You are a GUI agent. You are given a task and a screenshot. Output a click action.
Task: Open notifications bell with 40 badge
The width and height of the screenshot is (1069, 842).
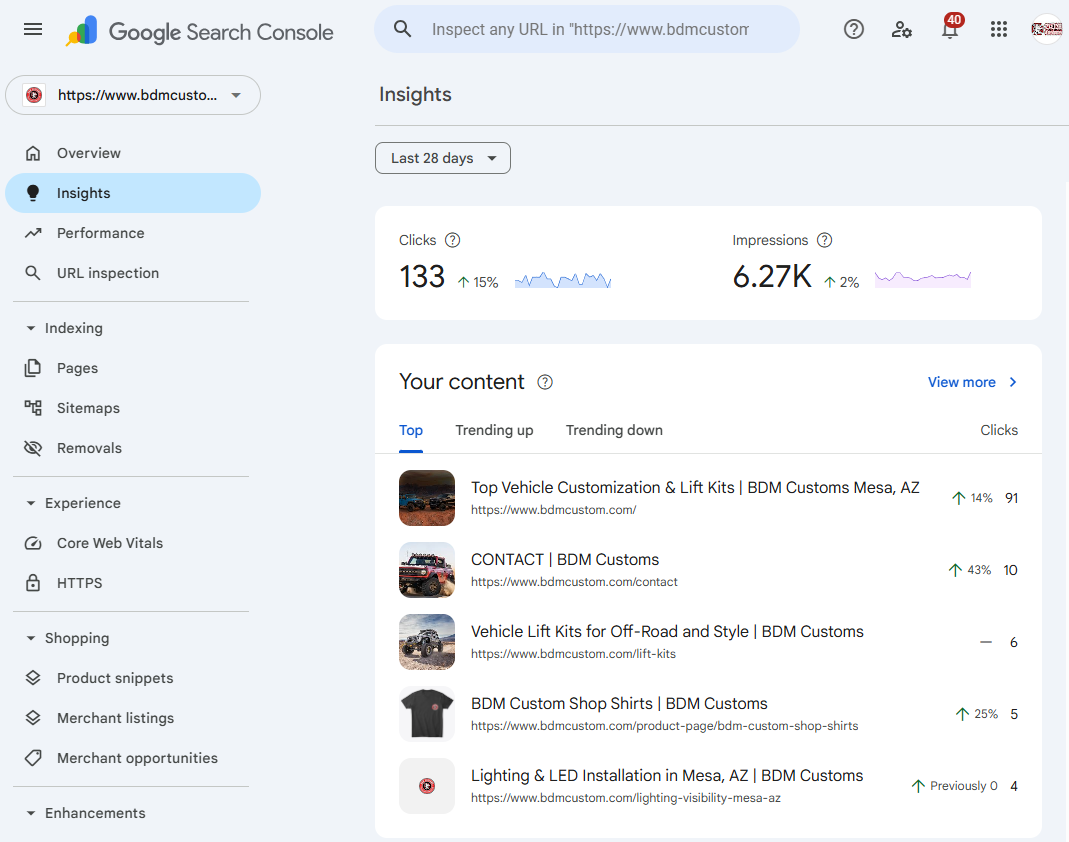pos(950,29)
